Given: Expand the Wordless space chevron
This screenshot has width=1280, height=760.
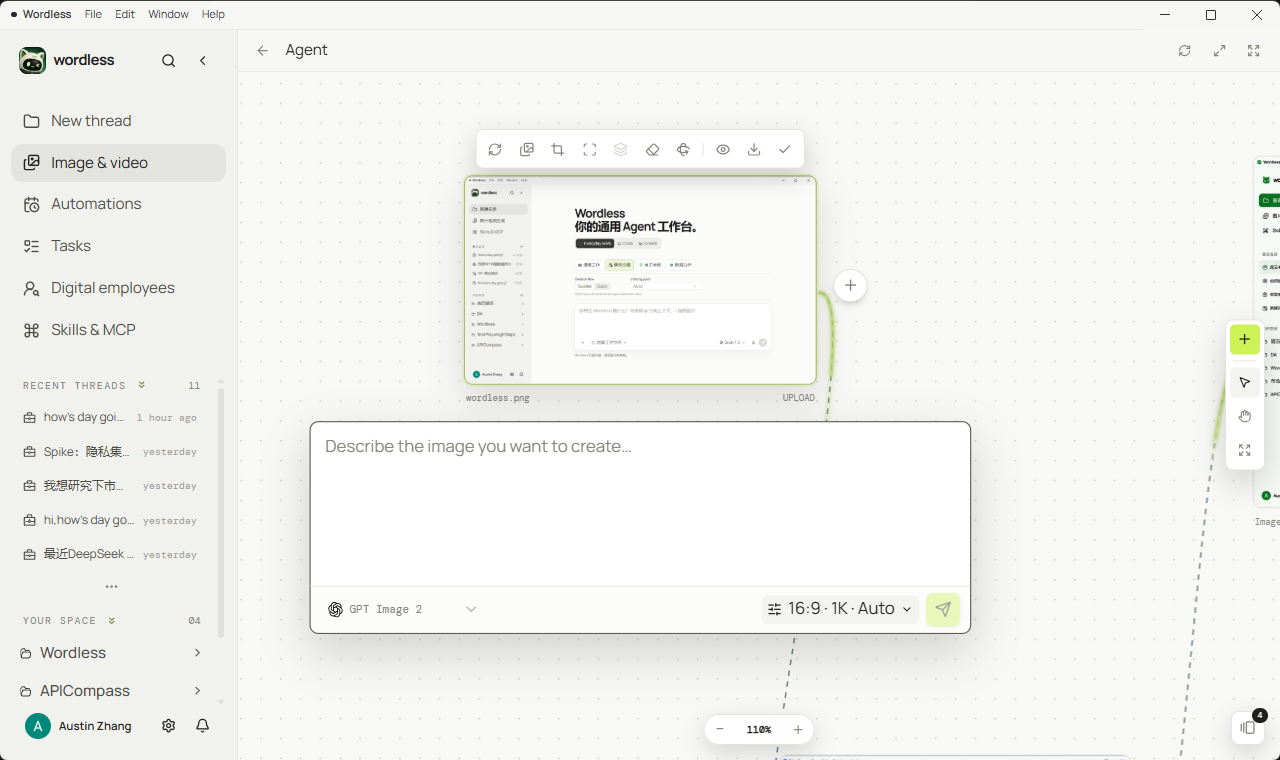Looking at the screenshot, I should 197,653.
